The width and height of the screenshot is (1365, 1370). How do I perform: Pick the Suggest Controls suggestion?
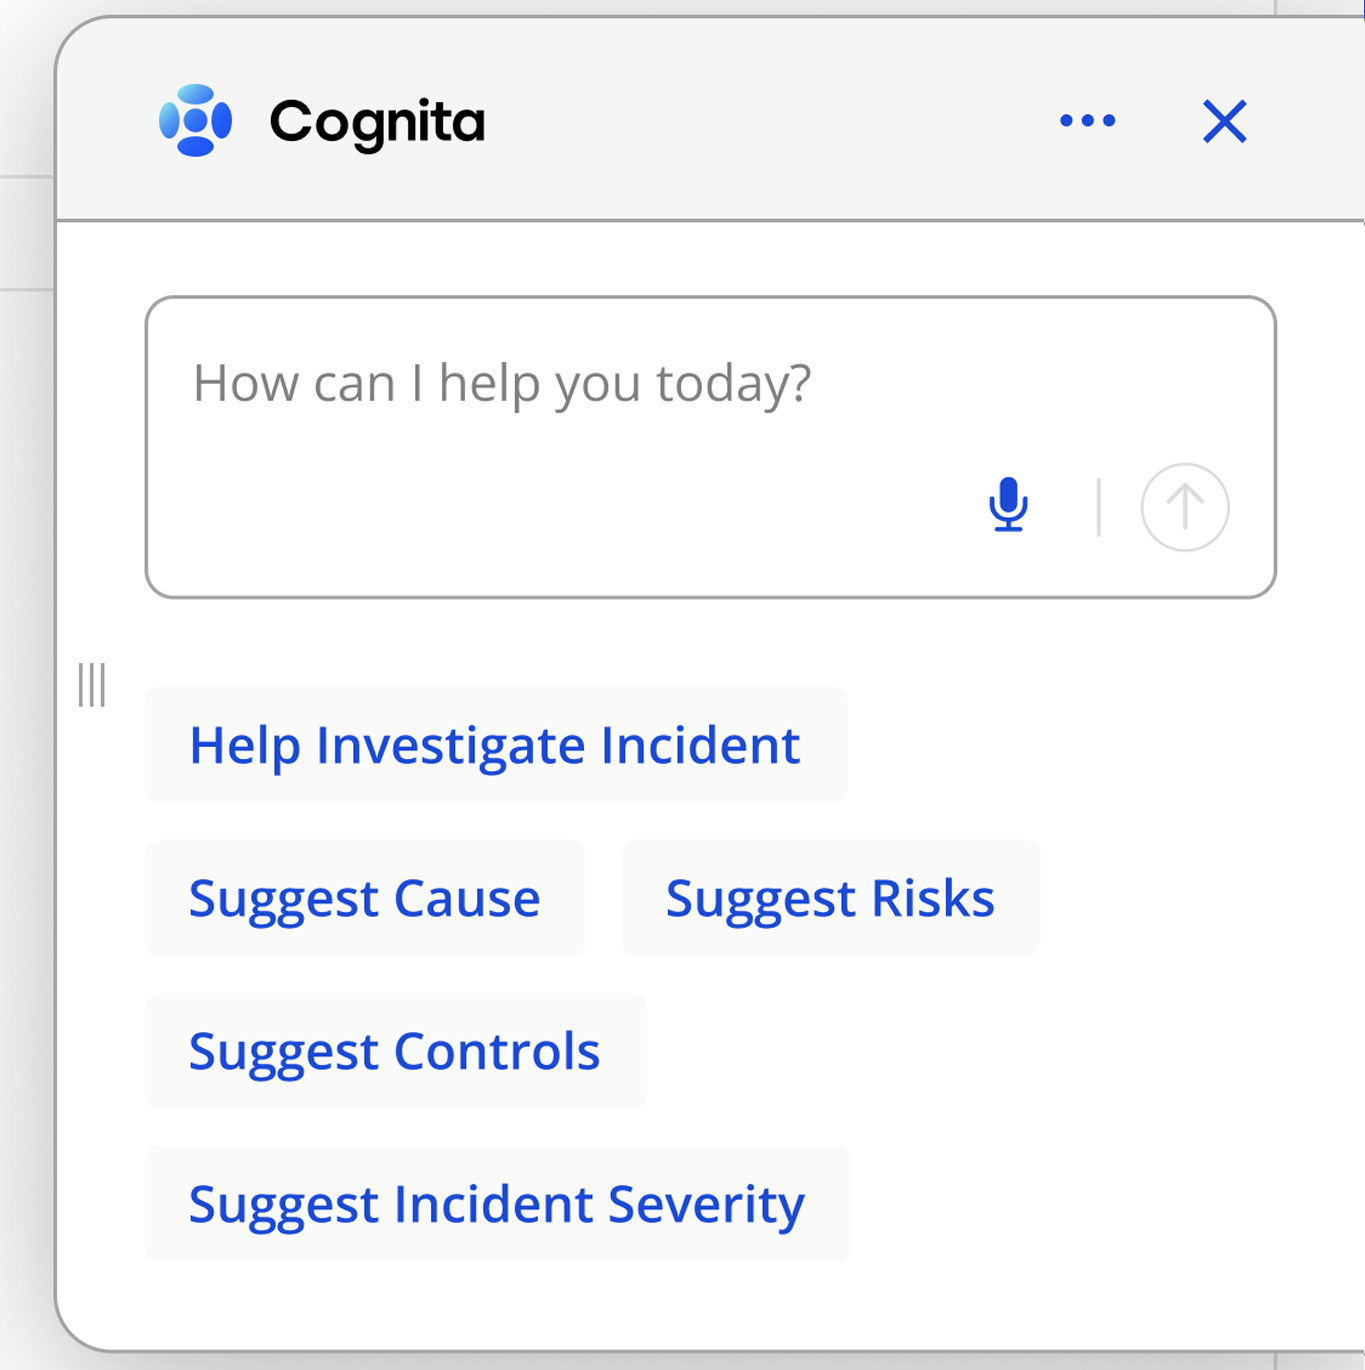[395, 1051]
